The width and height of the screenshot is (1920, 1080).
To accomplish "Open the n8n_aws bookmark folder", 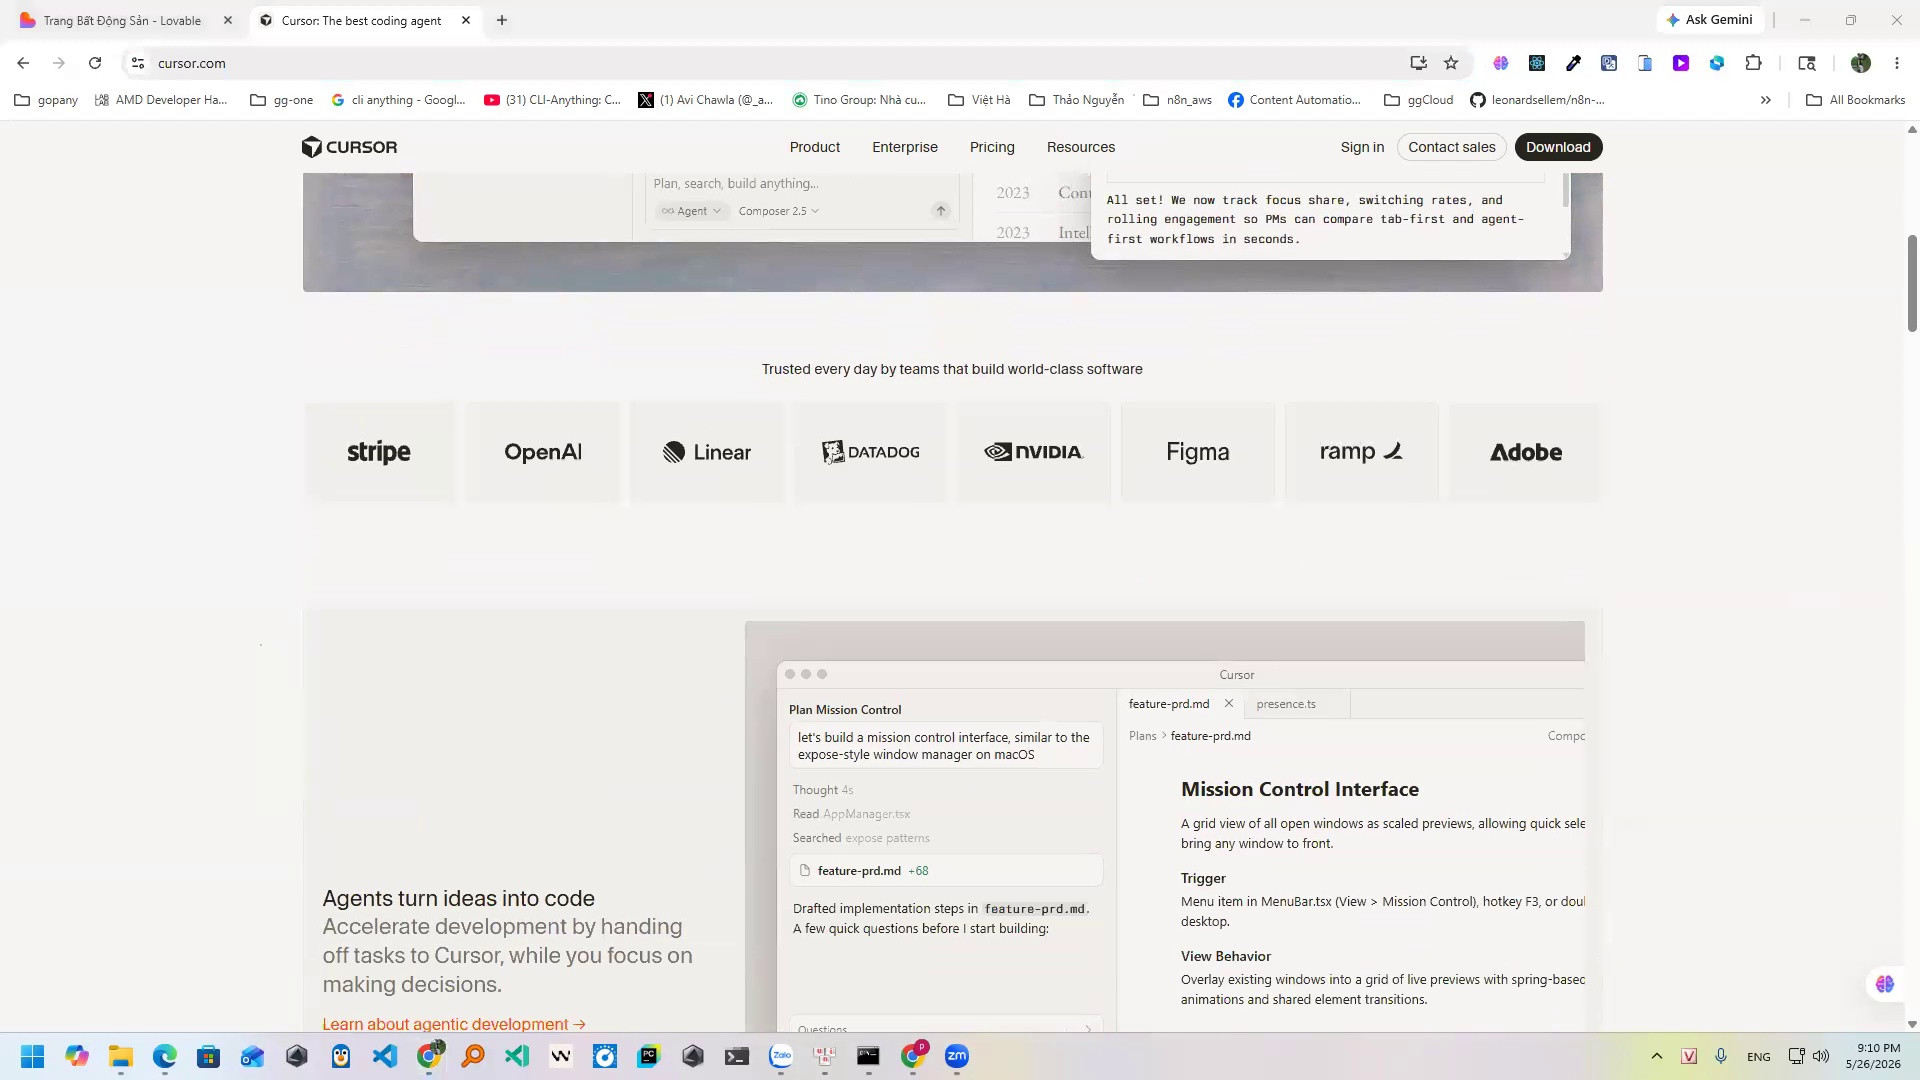I will pyautogui.click(x=1177, y=100).
